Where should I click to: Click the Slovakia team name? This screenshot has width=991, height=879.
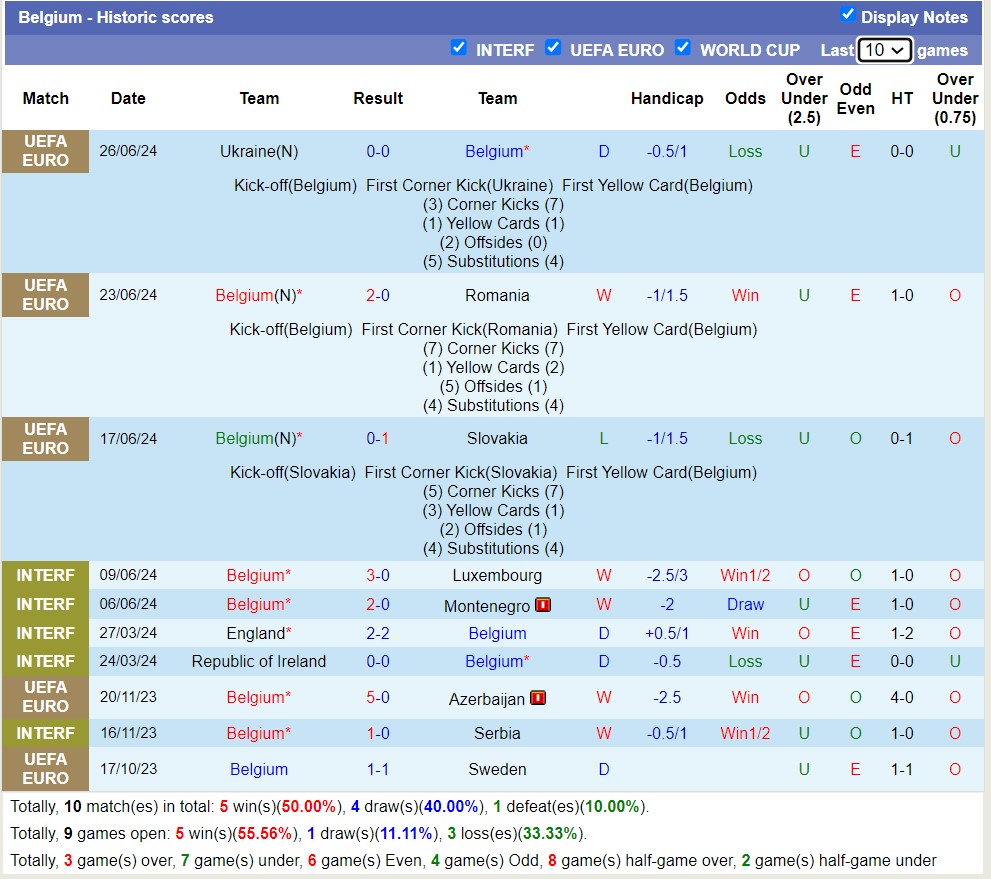(497, 439)
